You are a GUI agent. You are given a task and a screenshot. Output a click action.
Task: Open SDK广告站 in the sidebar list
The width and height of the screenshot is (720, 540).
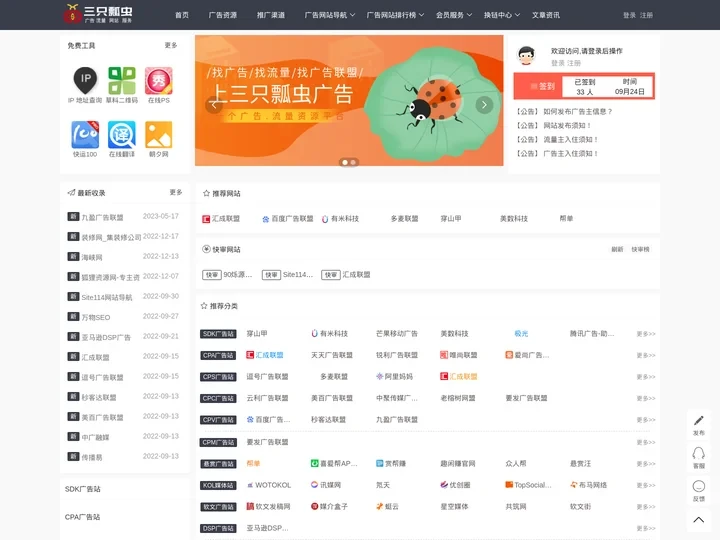(x=83, y=489)
